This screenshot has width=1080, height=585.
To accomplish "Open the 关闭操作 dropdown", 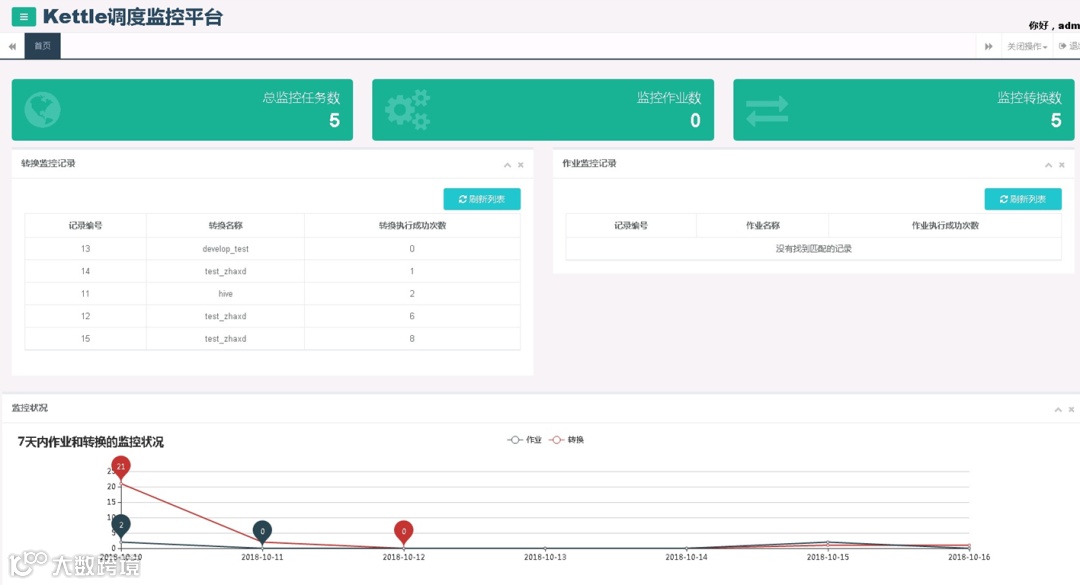I will 1027,46.
